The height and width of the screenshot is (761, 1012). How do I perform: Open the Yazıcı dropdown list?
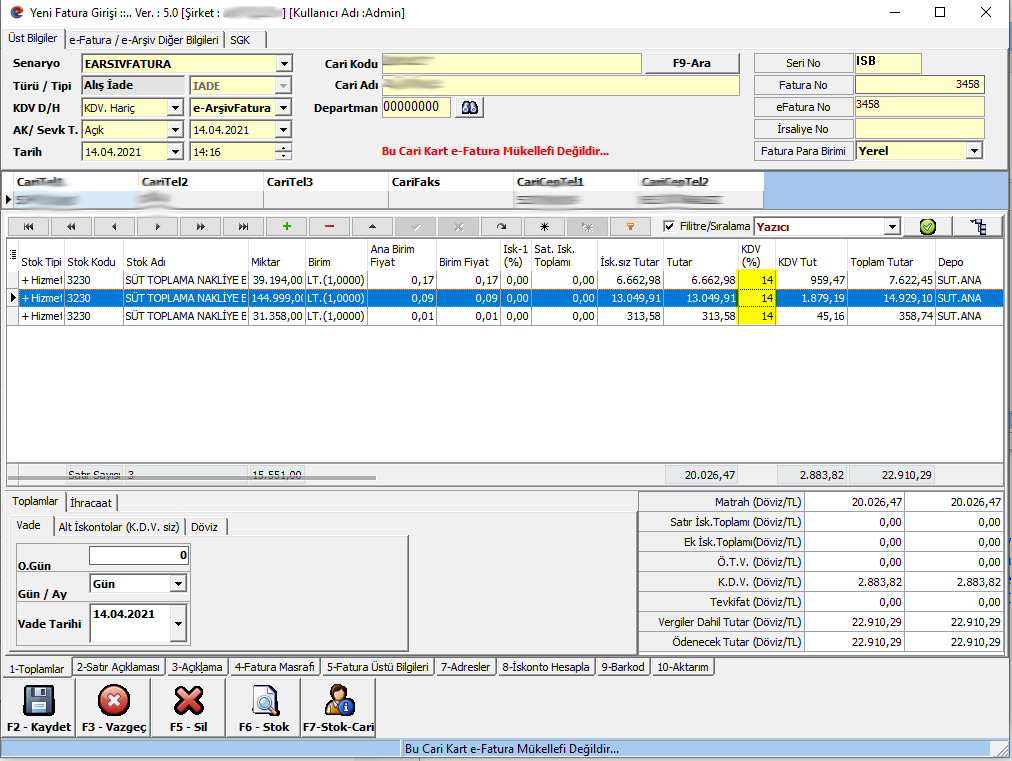892,227
